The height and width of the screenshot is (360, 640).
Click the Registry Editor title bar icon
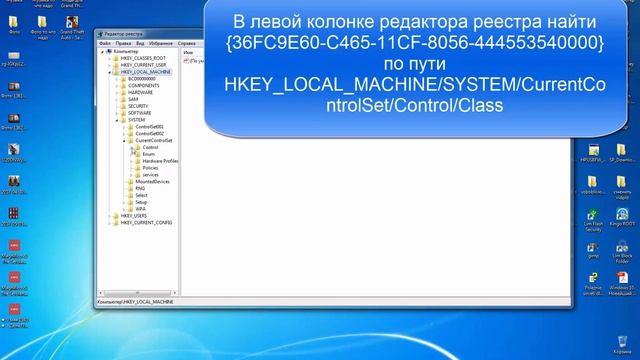100,34
